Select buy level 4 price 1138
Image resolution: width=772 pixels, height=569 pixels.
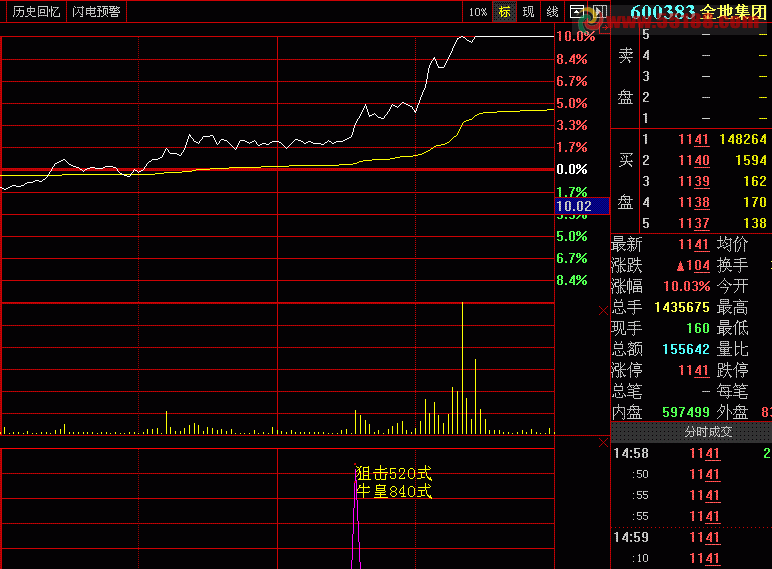pyautogui.click(x=694, y=202)
